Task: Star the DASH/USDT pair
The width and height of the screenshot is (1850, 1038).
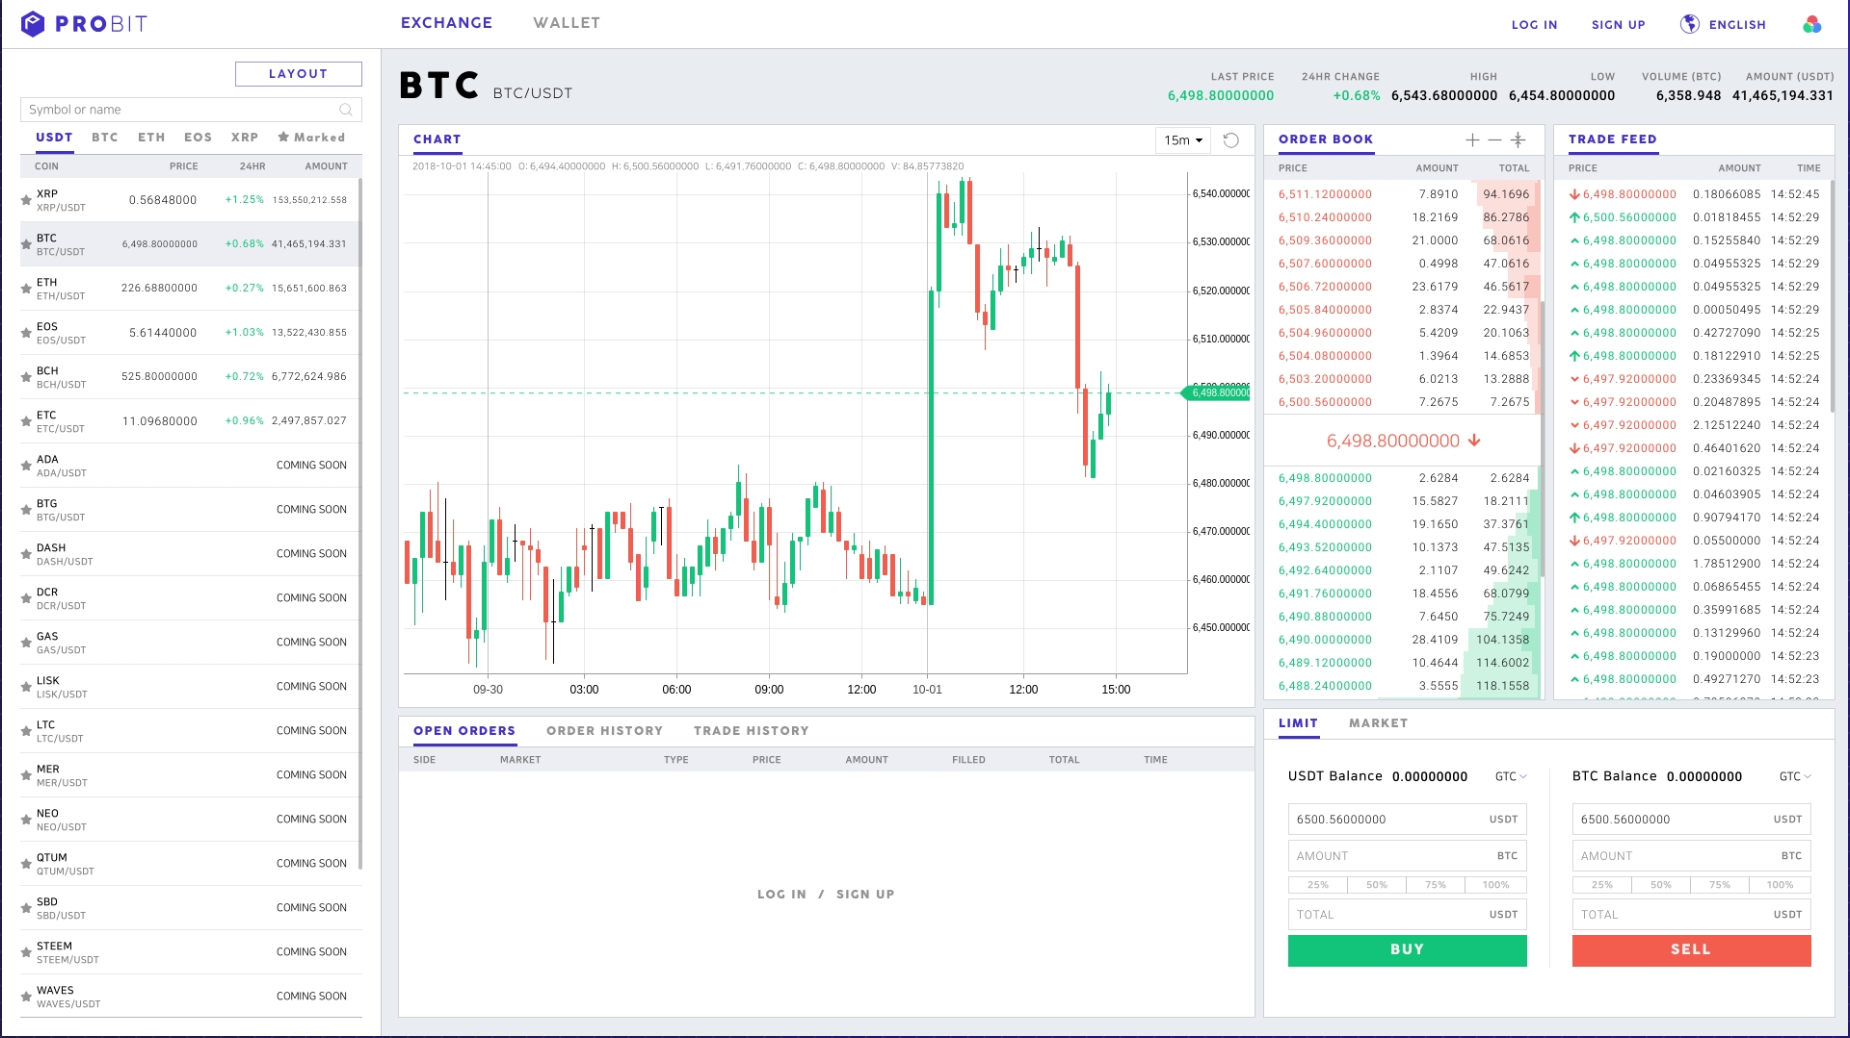Action: coord(26,554)
